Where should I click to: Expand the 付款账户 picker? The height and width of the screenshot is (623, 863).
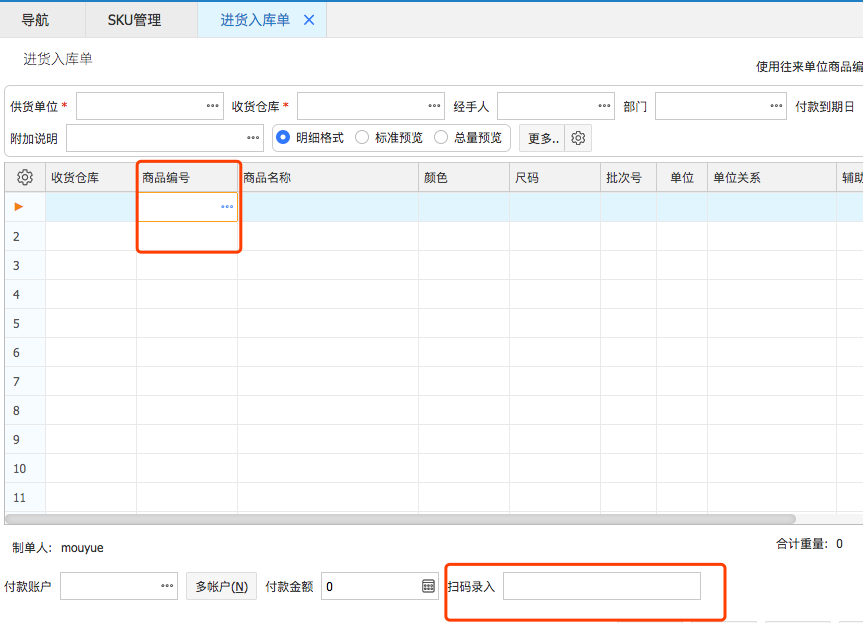(x=166, y=586)
